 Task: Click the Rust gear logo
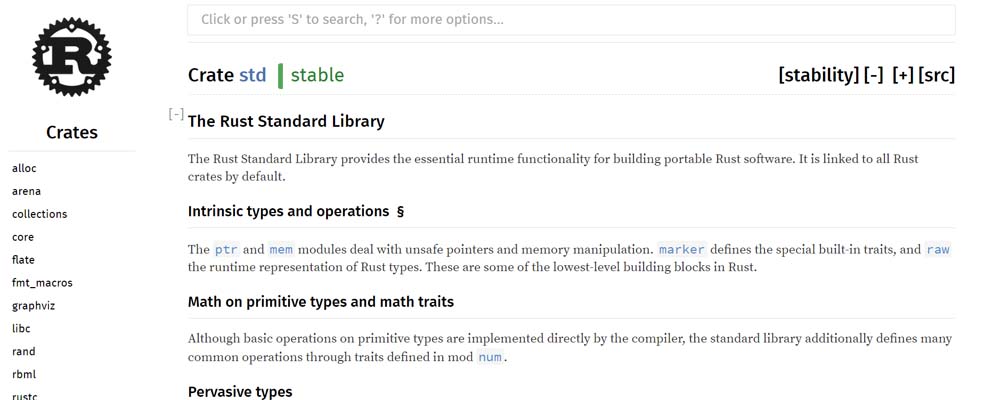(71, 57)
